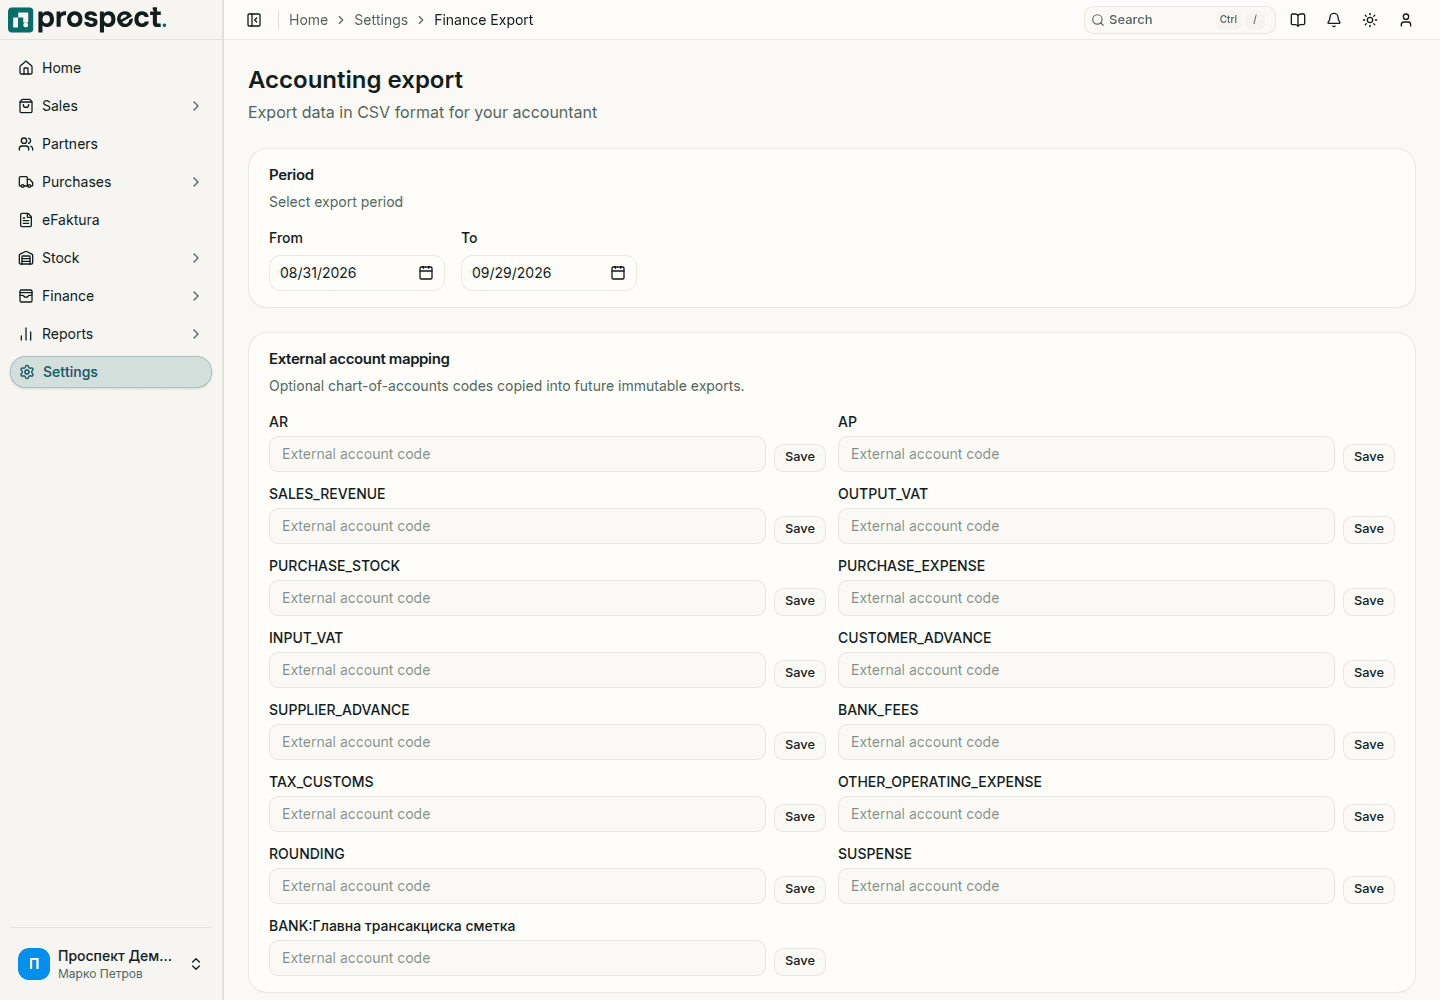Image resolution: width=1440 pixels, height=1000 pixels.
Task: Expand the Sales submenu
Action: coord(196,106)
